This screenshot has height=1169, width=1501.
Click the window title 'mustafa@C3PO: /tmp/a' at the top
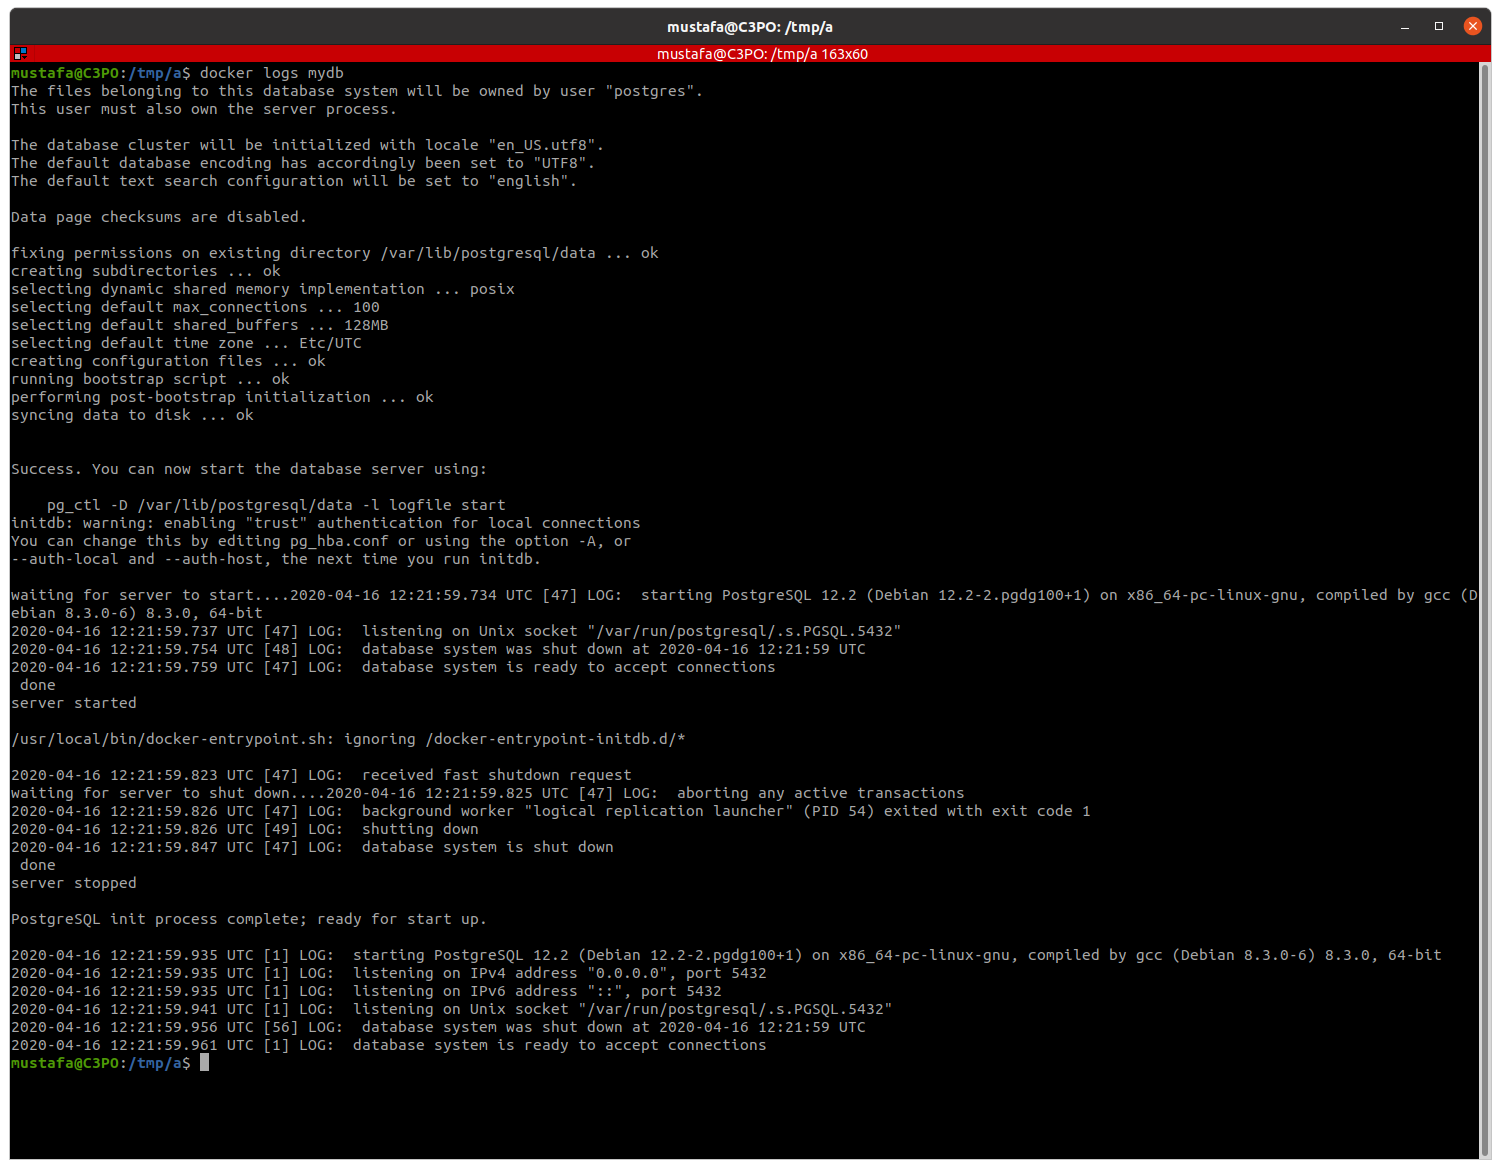pyautogui.click(x=750, y=27)
